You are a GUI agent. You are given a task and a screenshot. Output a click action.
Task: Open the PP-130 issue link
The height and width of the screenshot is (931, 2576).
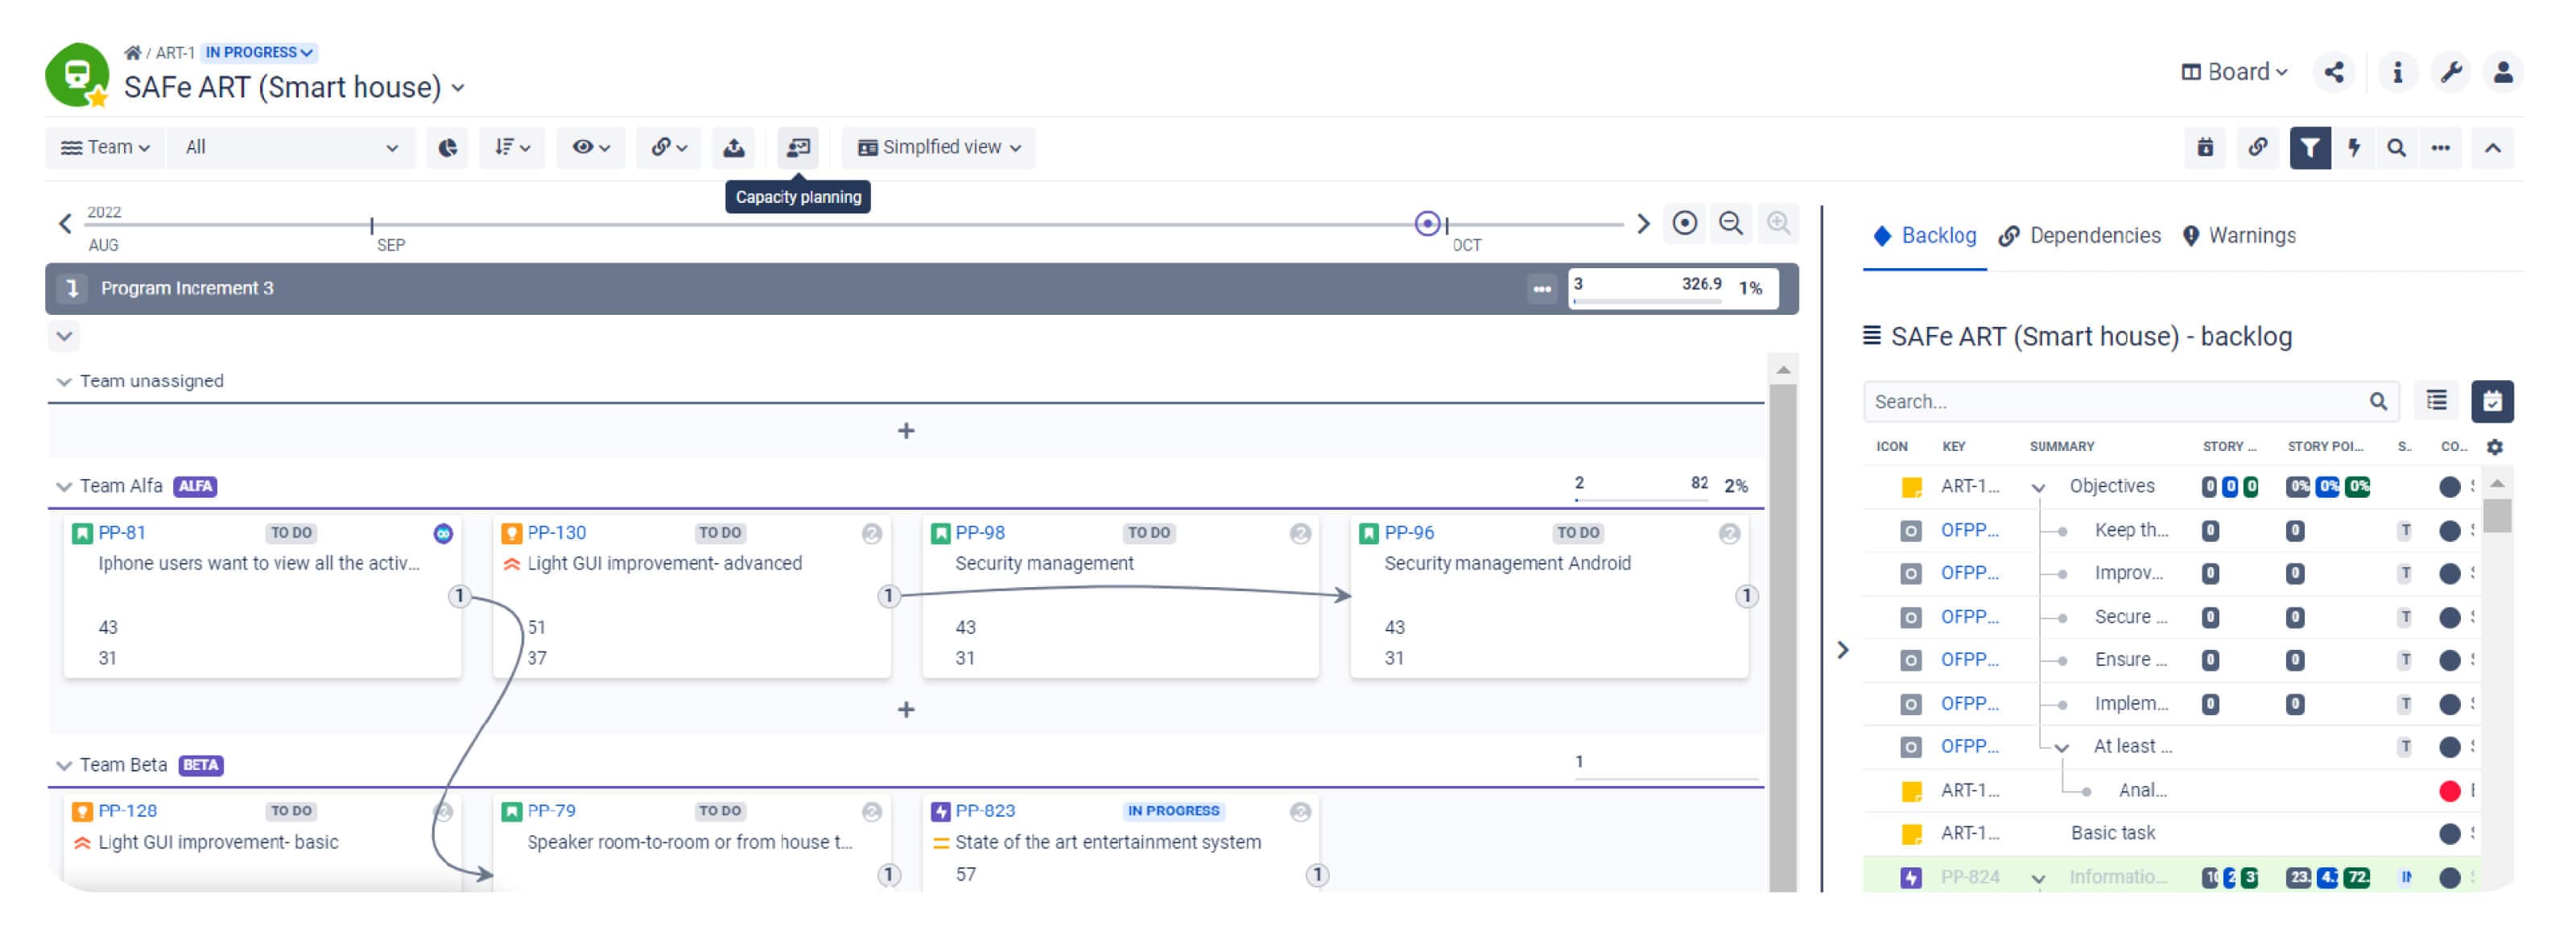pos(557,533)
